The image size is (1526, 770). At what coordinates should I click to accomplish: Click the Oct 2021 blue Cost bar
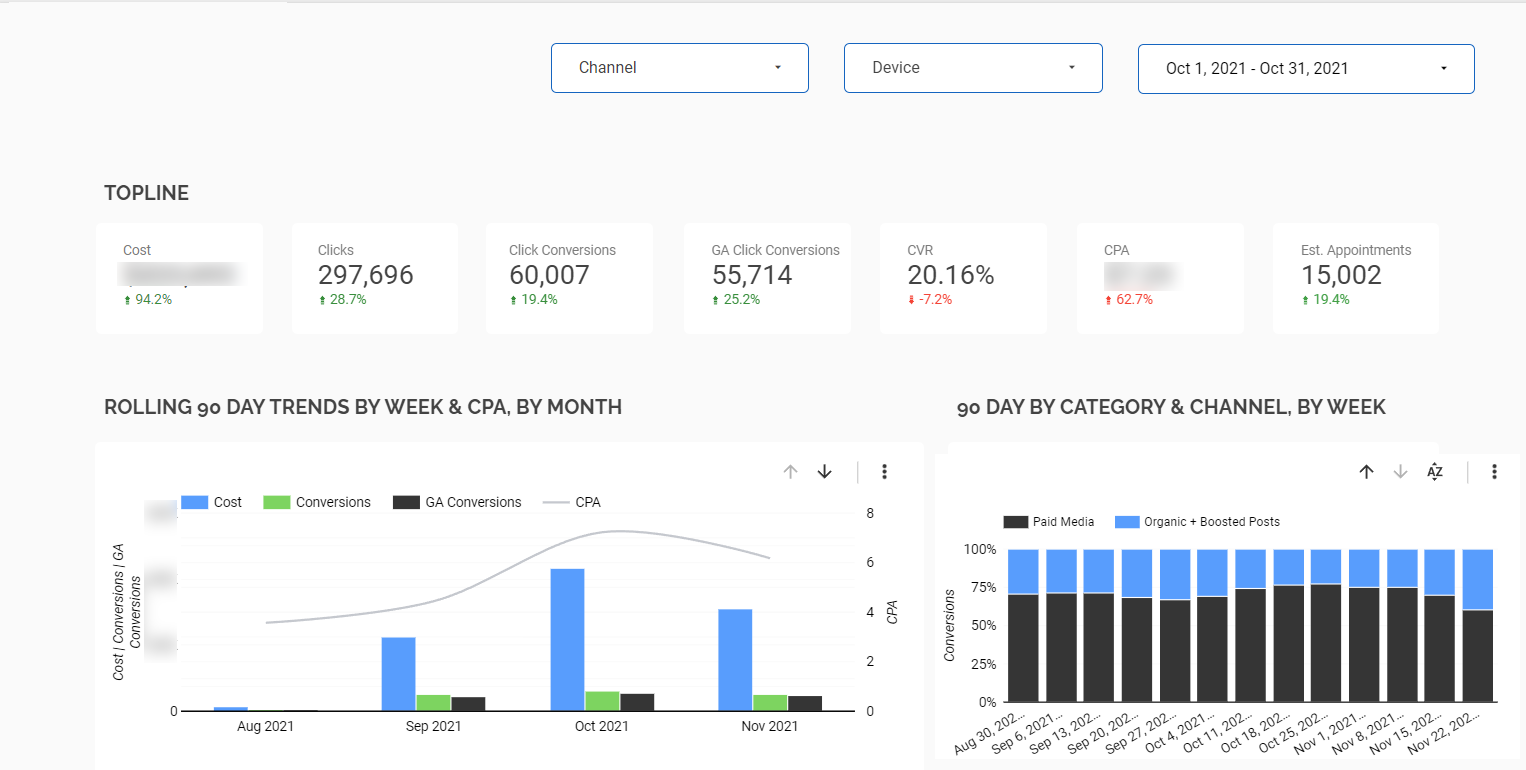567,640
